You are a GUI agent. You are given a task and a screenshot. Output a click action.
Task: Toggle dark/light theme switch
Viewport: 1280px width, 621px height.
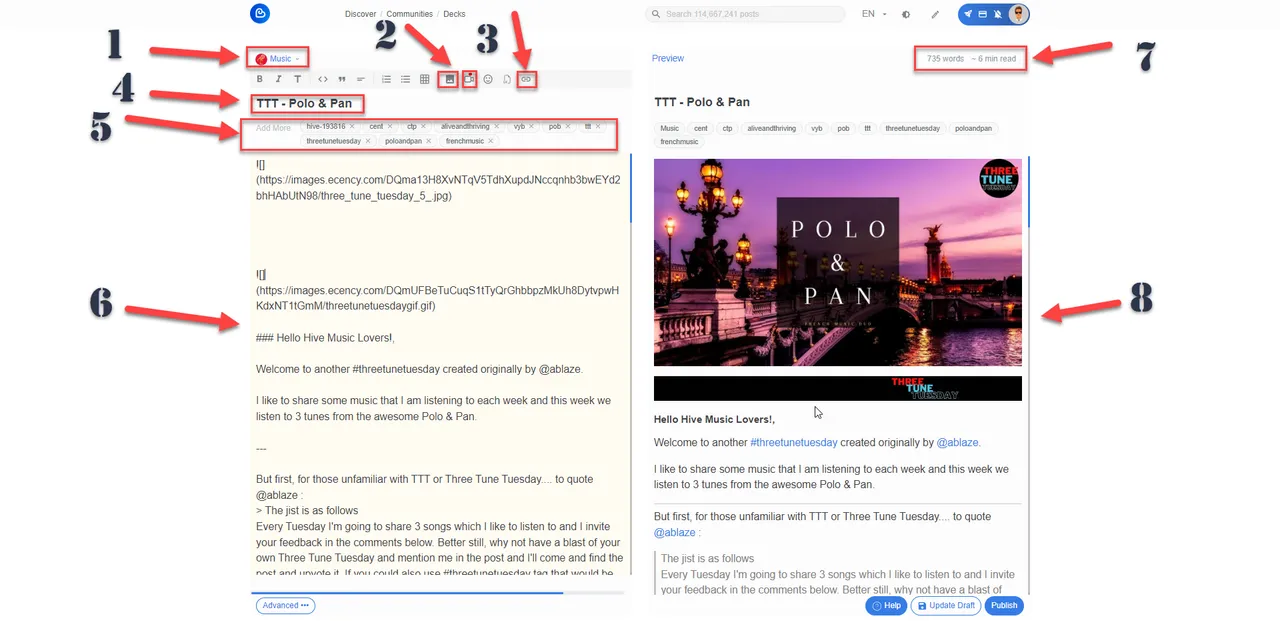click(906, 14)
